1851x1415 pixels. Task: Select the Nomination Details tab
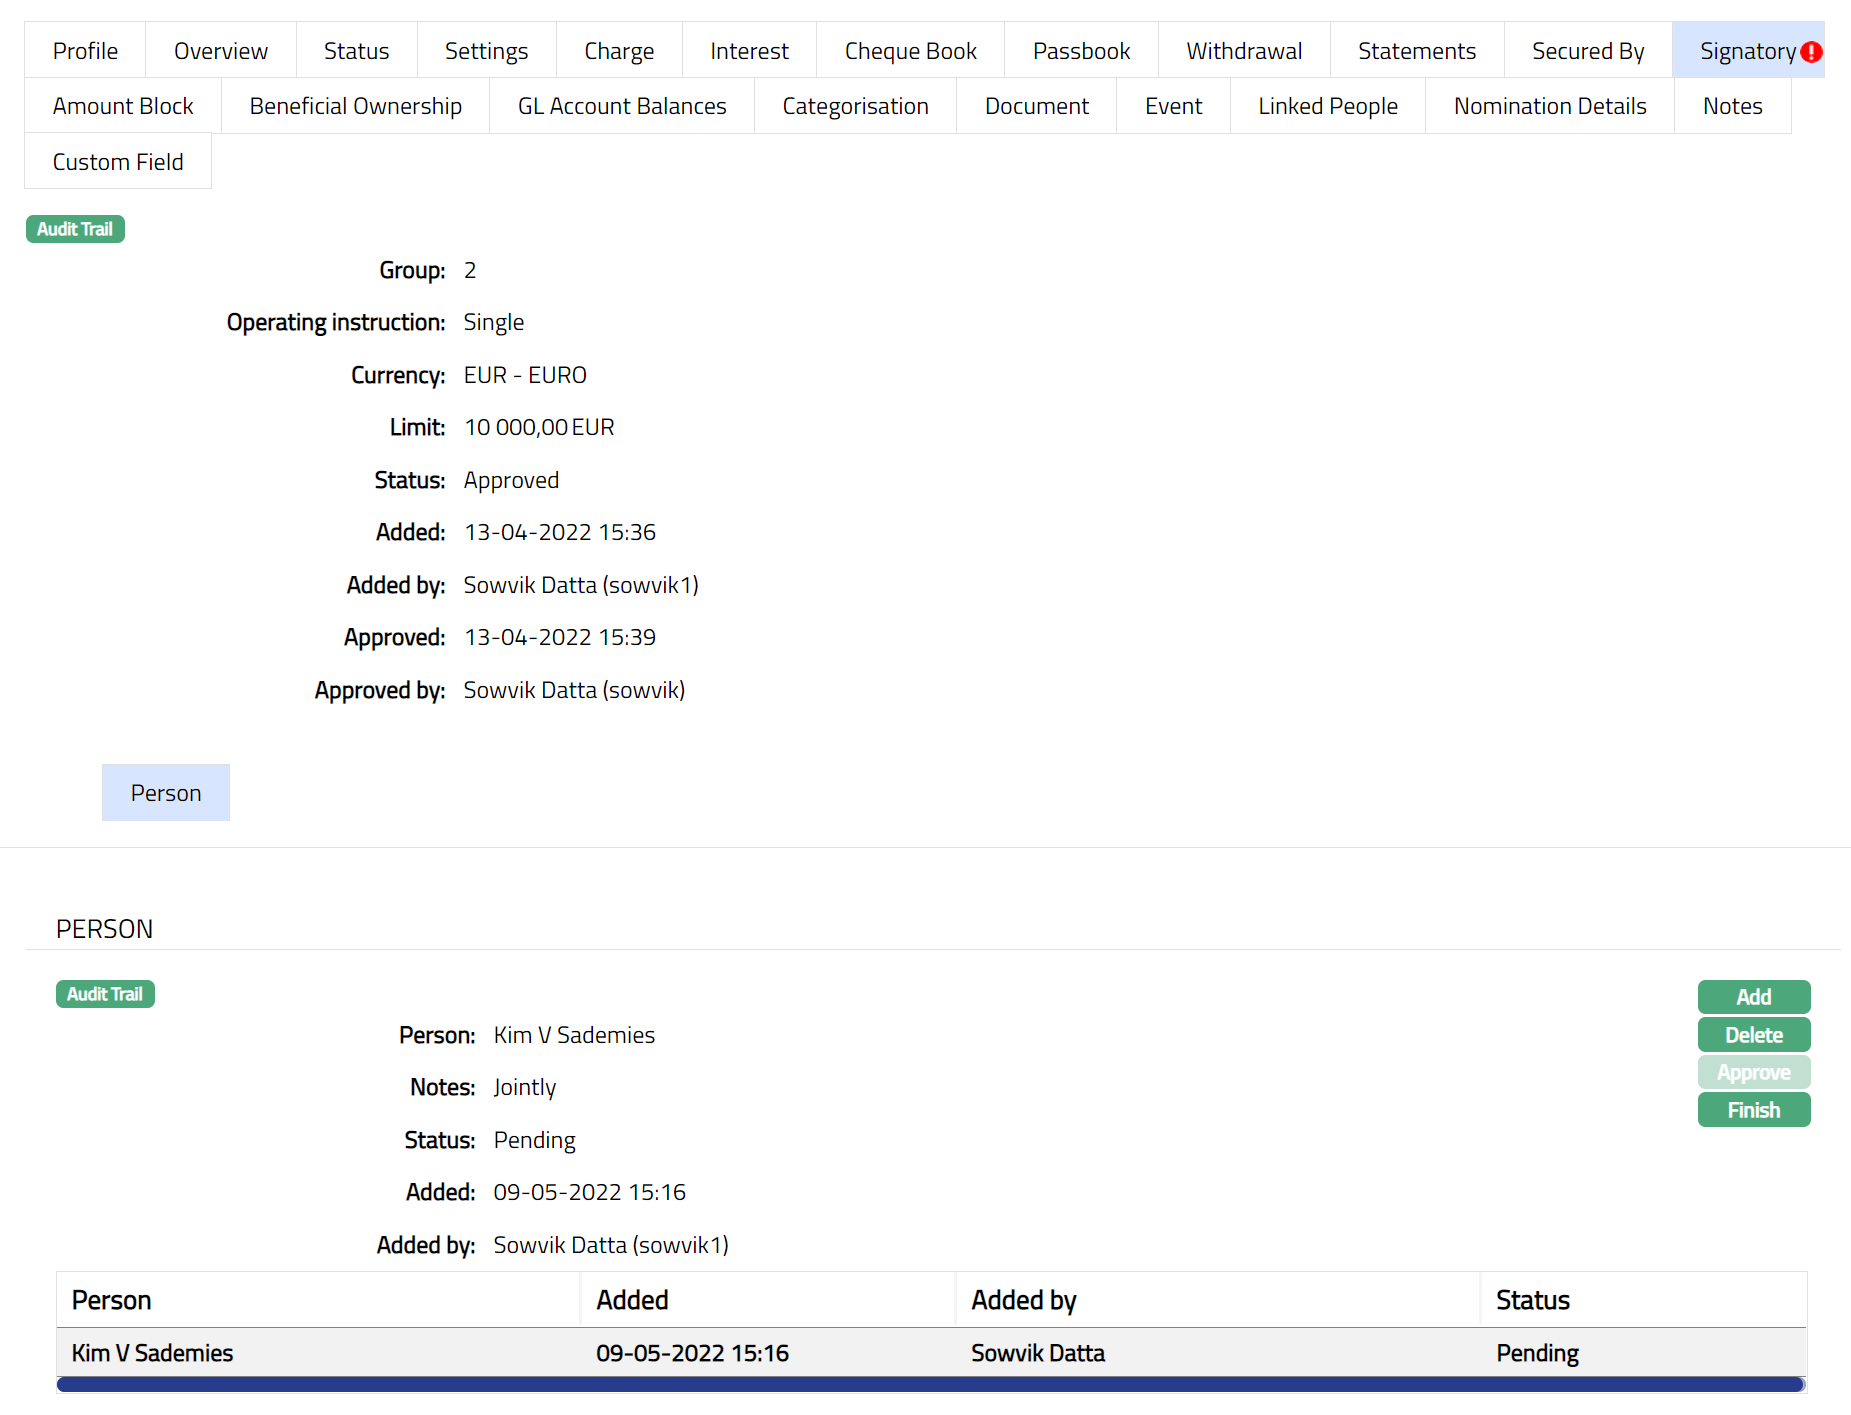pos(1549,106)
